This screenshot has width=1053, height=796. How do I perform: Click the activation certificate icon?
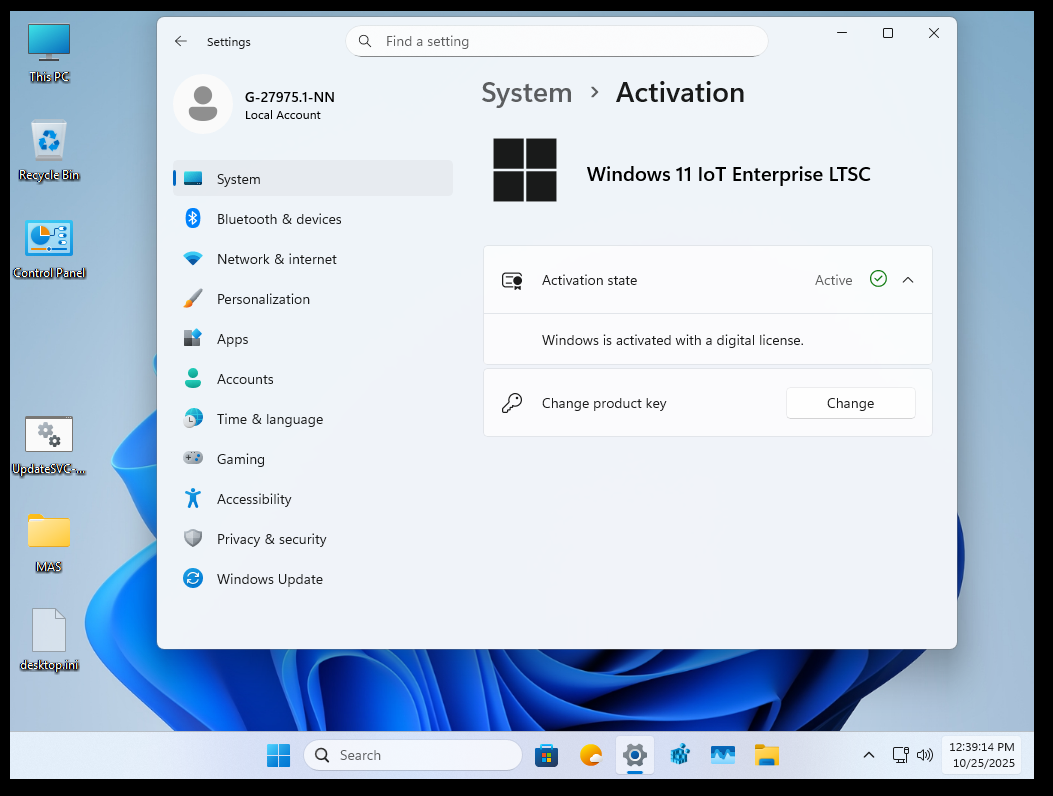512,280
